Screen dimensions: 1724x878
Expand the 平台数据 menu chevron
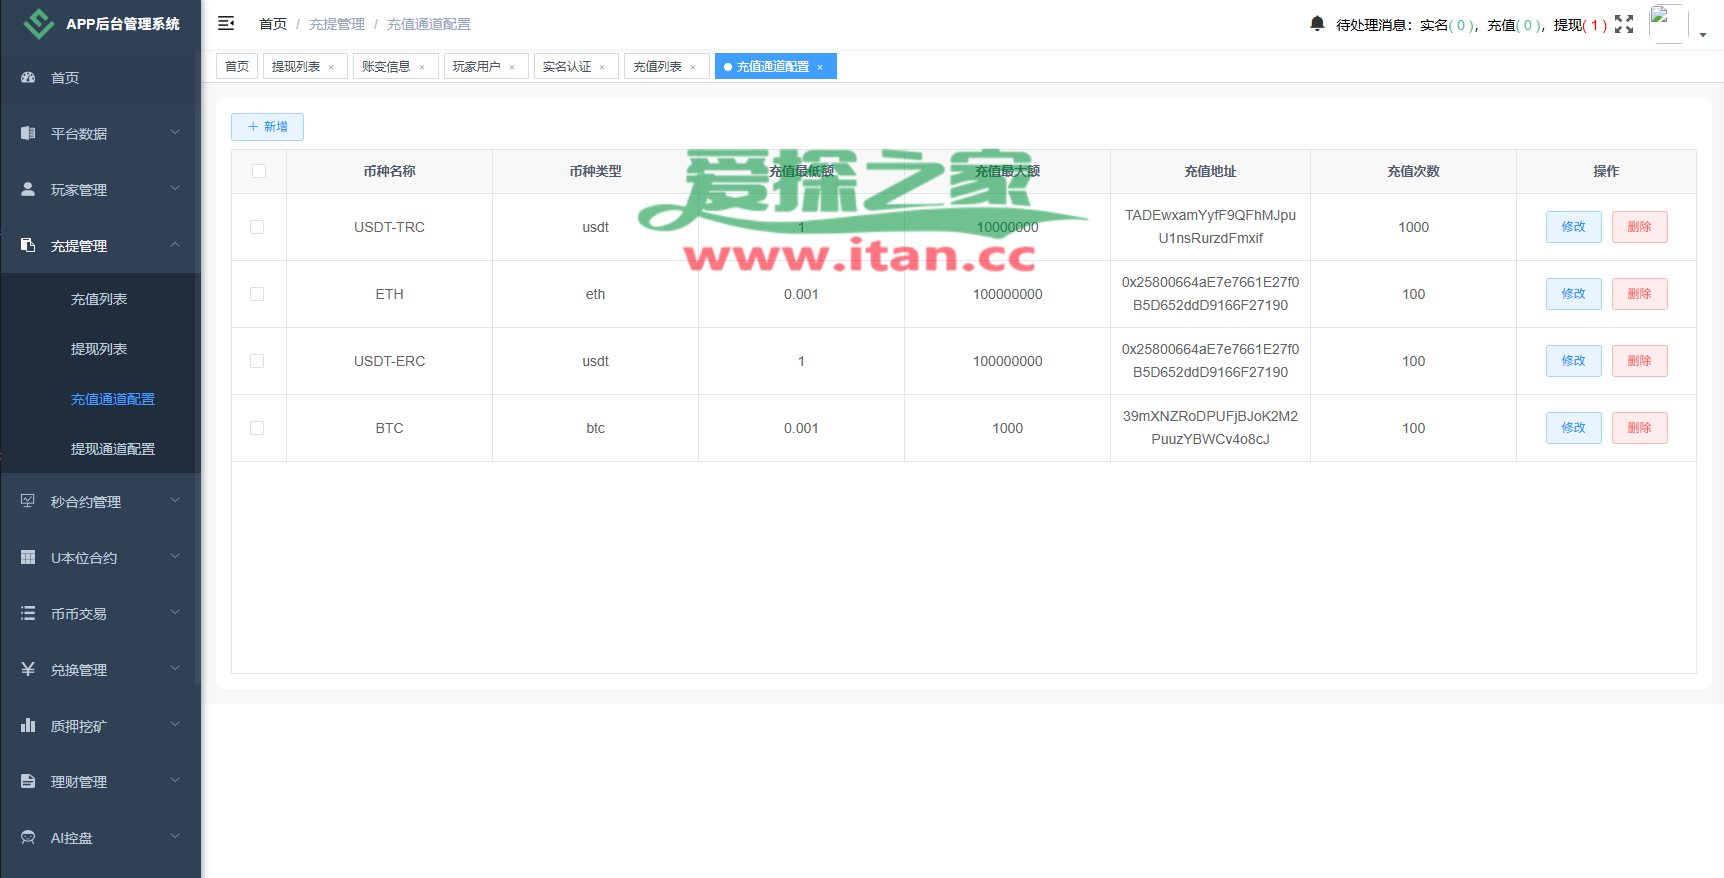pyautogui.click(x=175, y=132)
